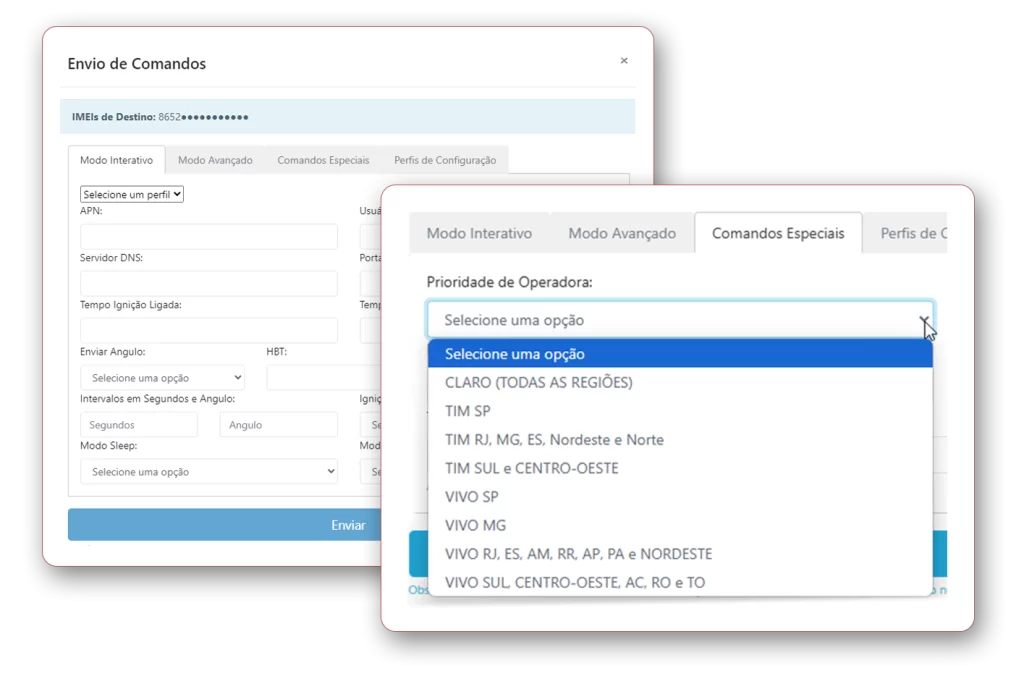Select Comandos Especiais tab in front panel

pyautogui.click(x=778, y=233)
